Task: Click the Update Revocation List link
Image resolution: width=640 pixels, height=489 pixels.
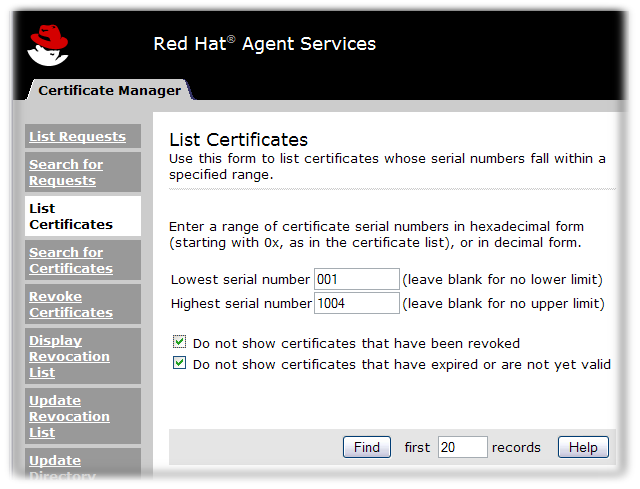Action: tap(69, 416)
